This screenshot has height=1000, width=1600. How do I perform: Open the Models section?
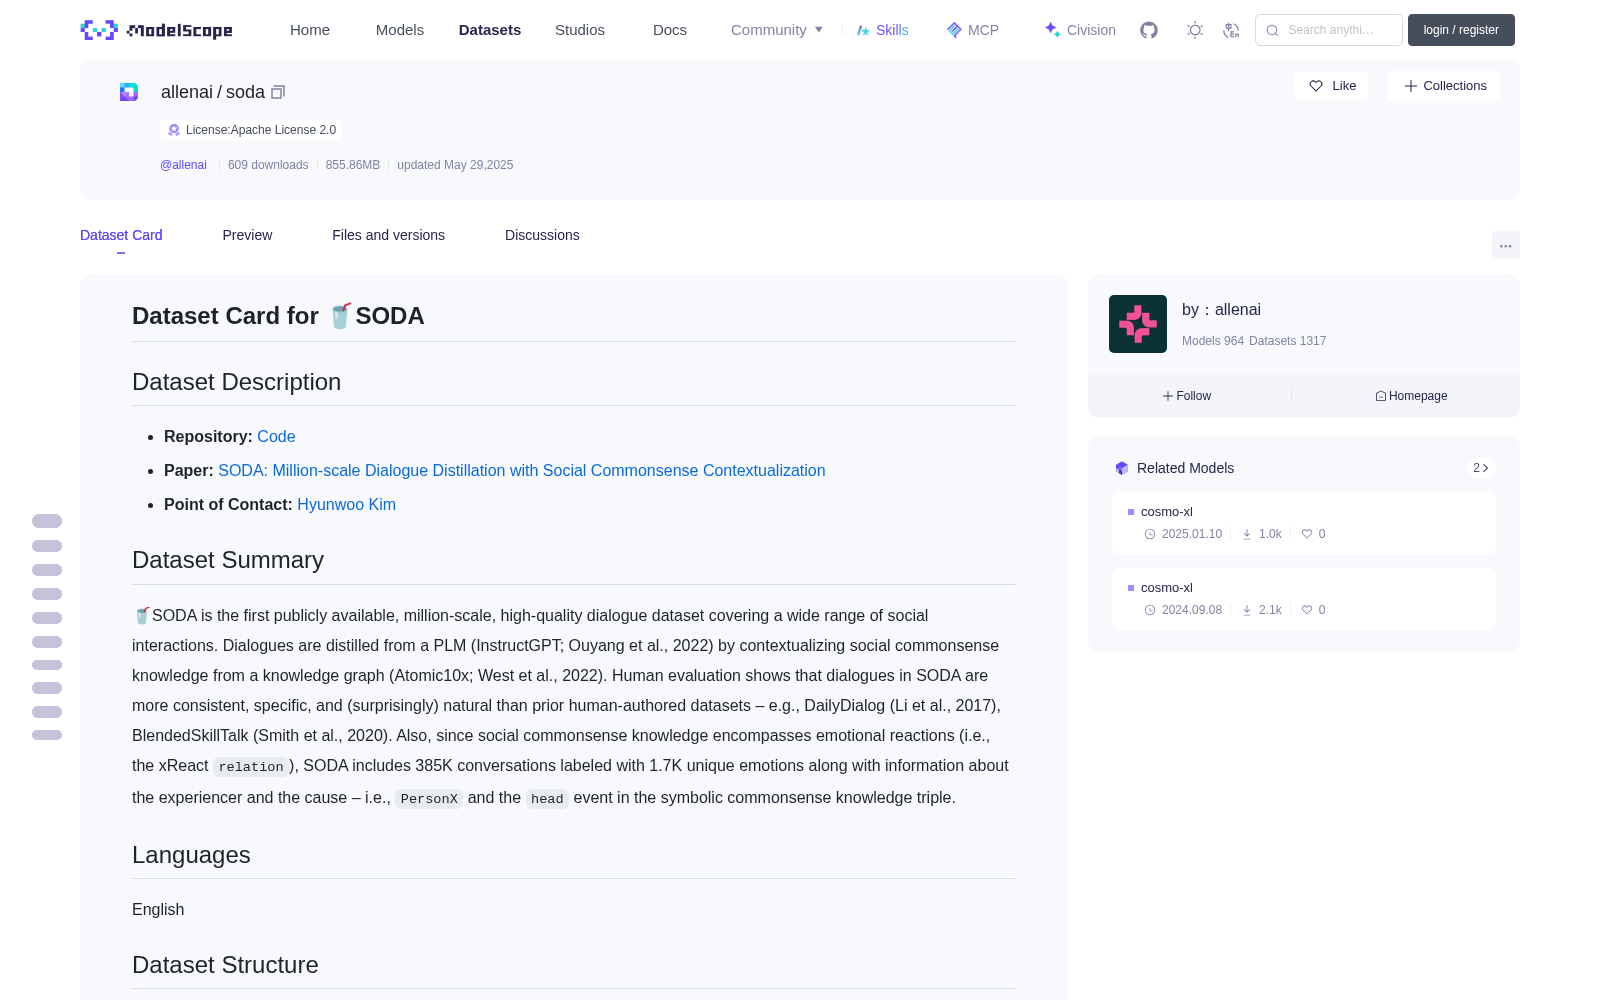400,30
